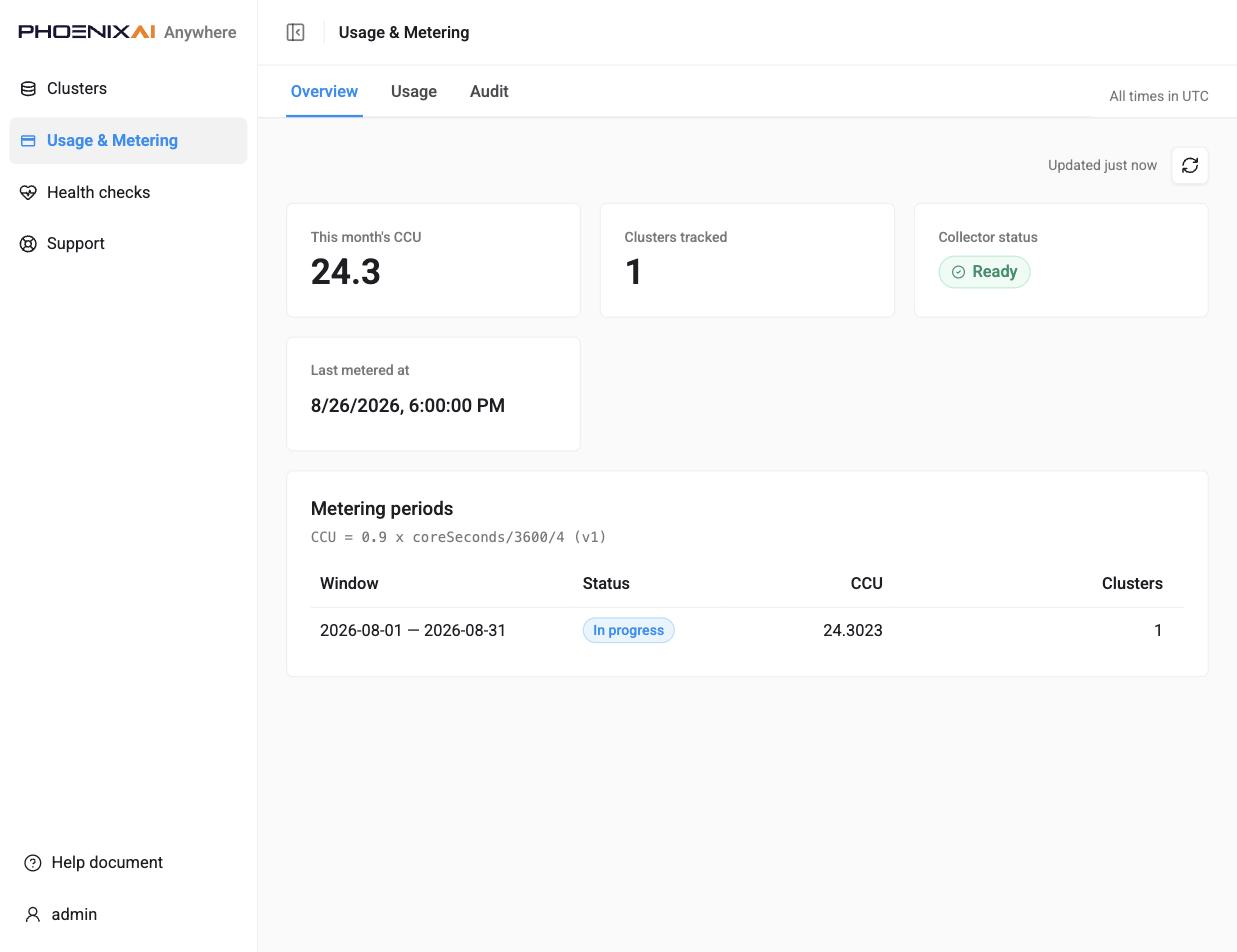Click the PhoenixAI logo
Image resolution: width=1237 pixels, height=952 pixels.
[x=87, y=32]
